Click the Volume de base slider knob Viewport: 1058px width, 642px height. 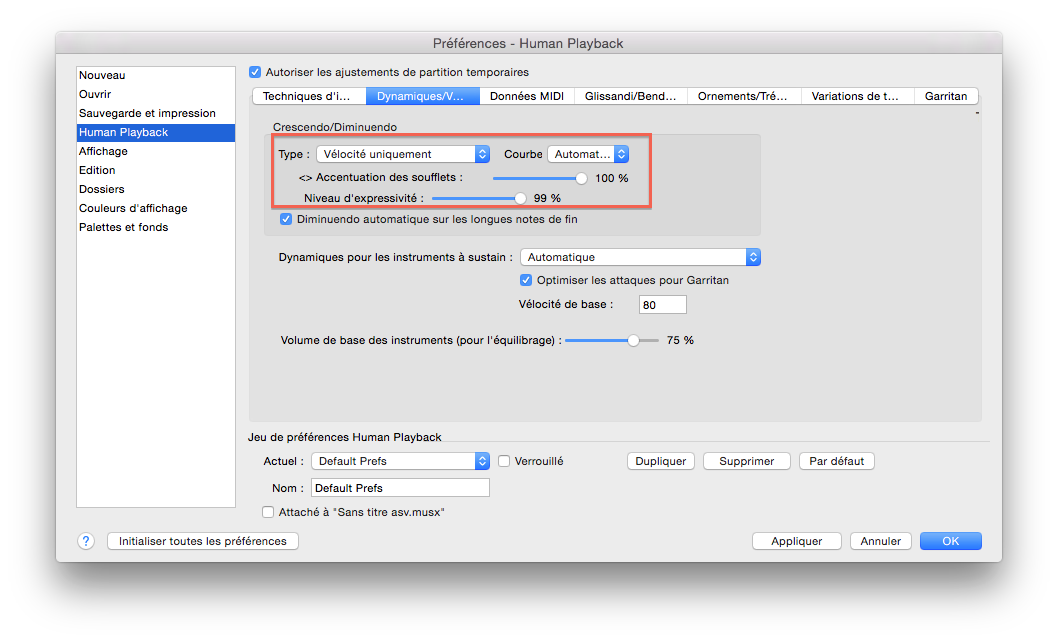(633, 340)
